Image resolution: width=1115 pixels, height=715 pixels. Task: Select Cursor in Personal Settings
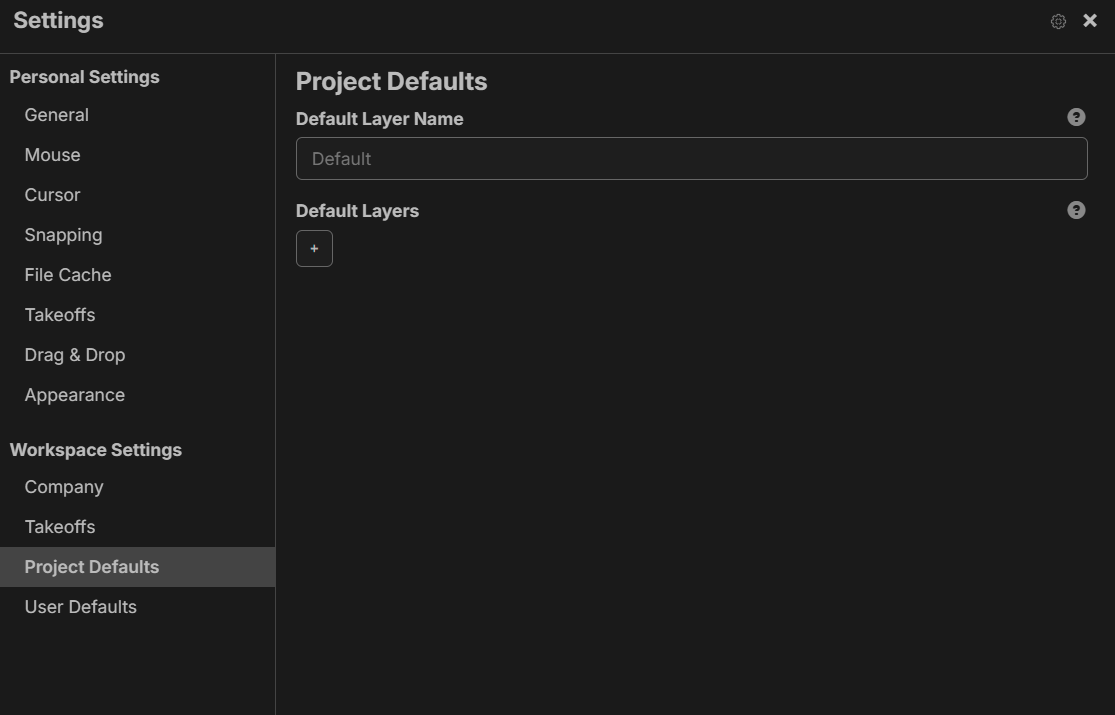[137, 195]
